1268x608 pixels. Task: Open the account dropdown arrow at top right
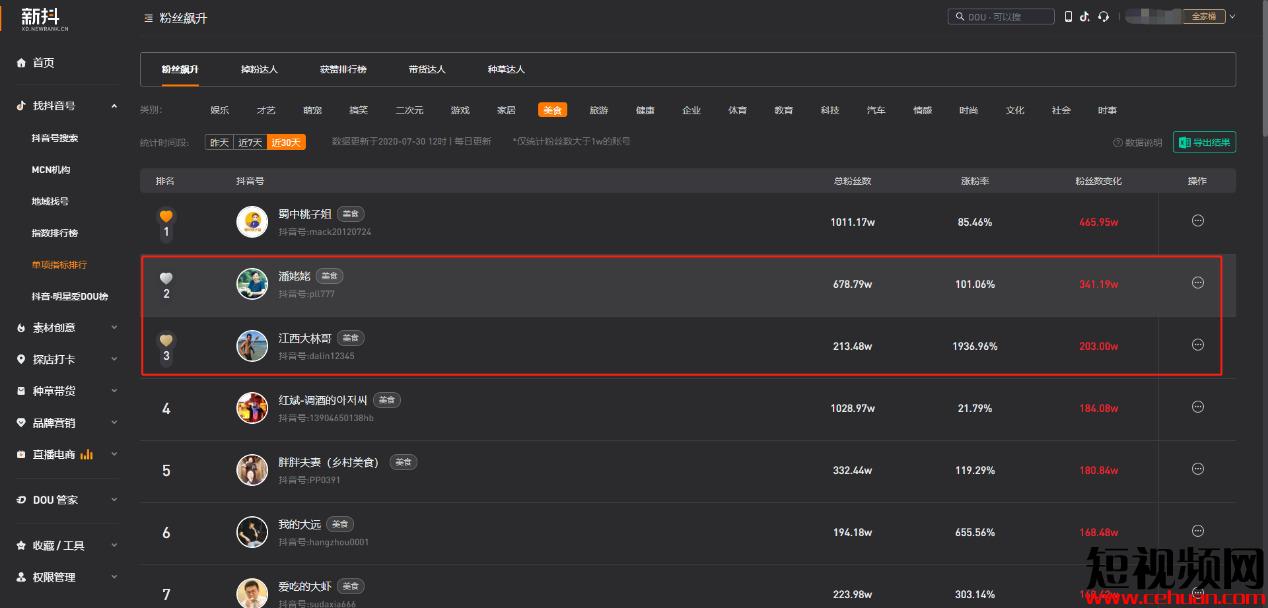click(1232, 17)
